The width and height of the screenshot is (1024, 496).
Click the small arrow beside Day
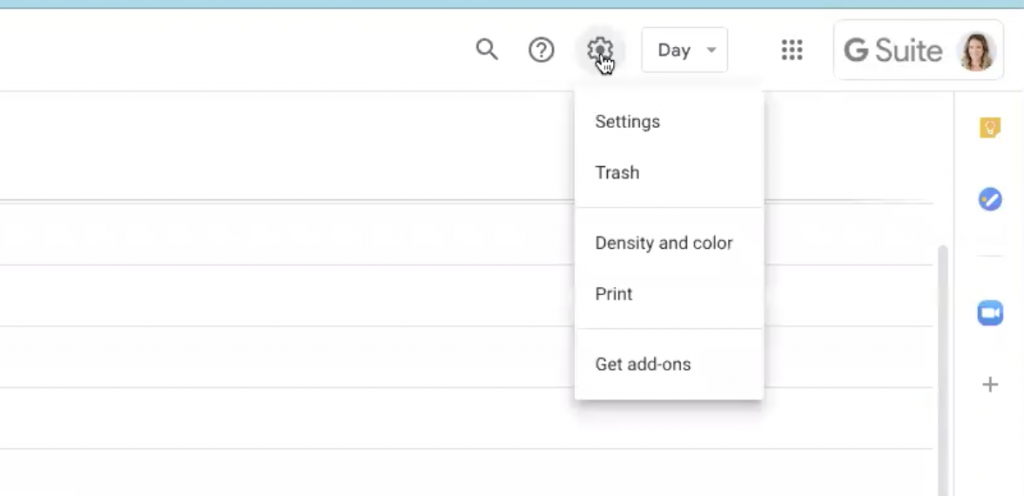coord(712,50)
